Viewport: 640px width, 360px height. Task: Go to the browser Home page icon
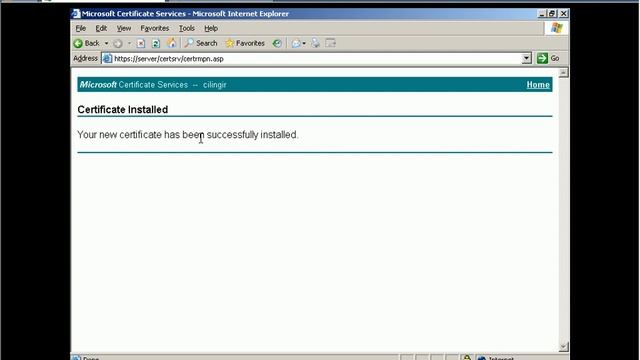(172, 43)
